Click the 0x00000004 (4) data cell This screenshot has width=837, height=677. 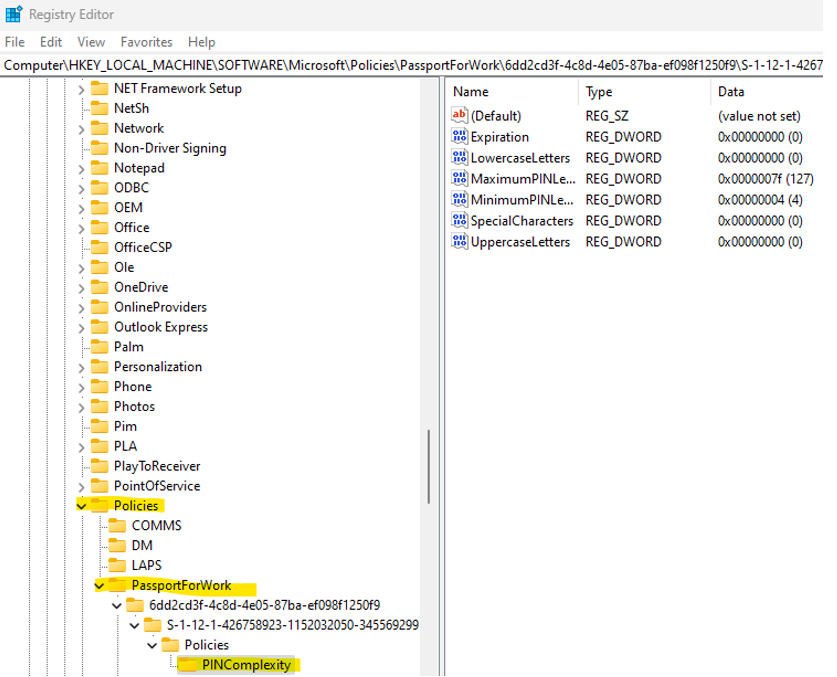coord(760,200)
